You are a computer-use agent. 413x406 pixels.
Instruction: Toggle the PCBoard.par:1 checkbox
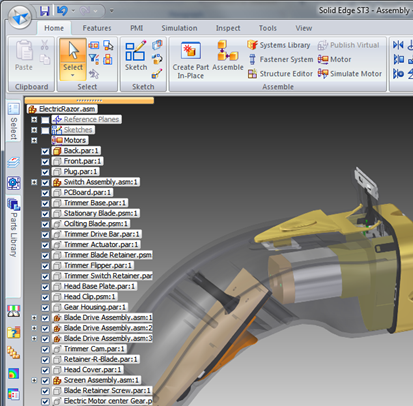[45, 193]
